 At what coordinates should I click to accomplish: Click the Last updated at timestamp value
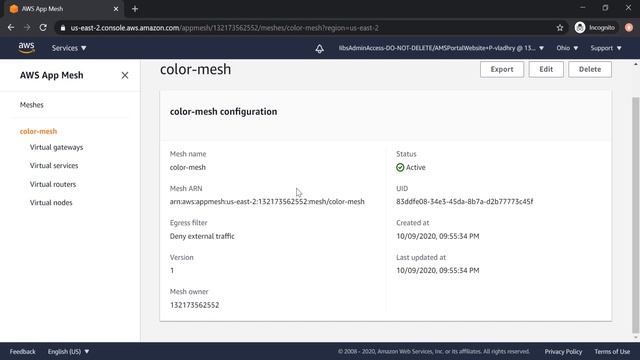[438, 271]
